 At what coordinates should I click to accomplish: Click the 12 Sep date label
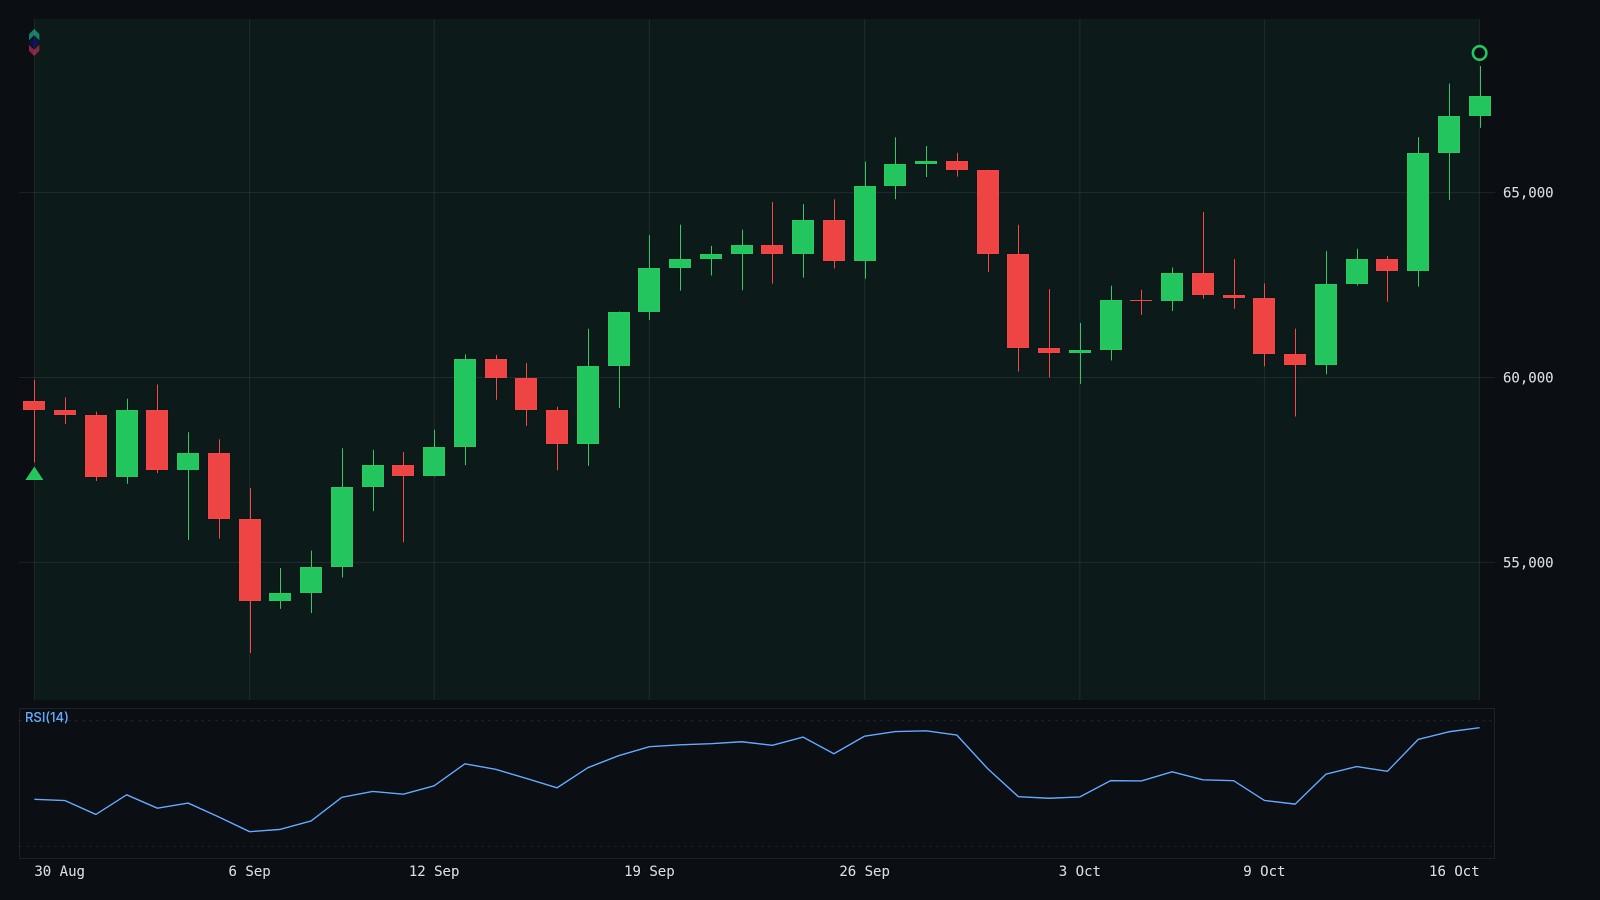[434, 871]
